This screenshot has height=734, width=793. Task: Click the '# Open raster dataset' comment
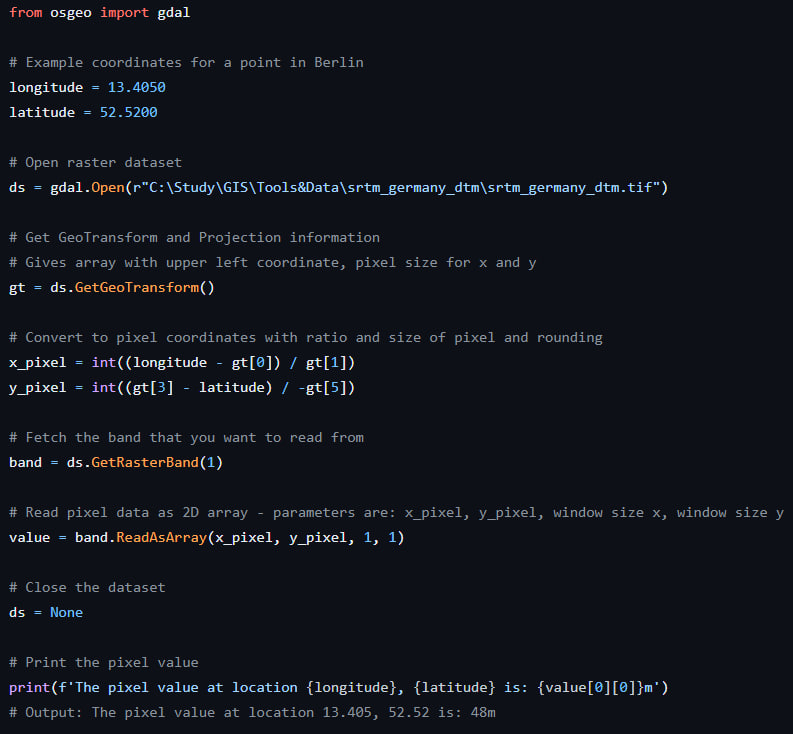tap(95, 162)
